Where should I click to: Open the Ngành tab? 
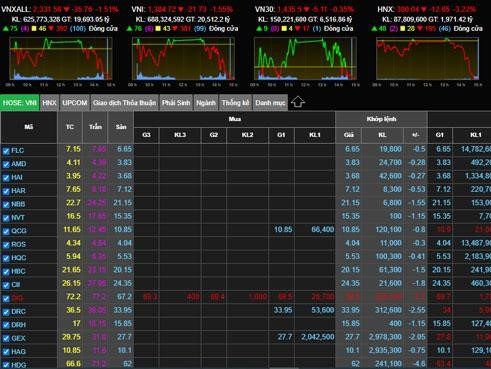click(x=206, y=103)
